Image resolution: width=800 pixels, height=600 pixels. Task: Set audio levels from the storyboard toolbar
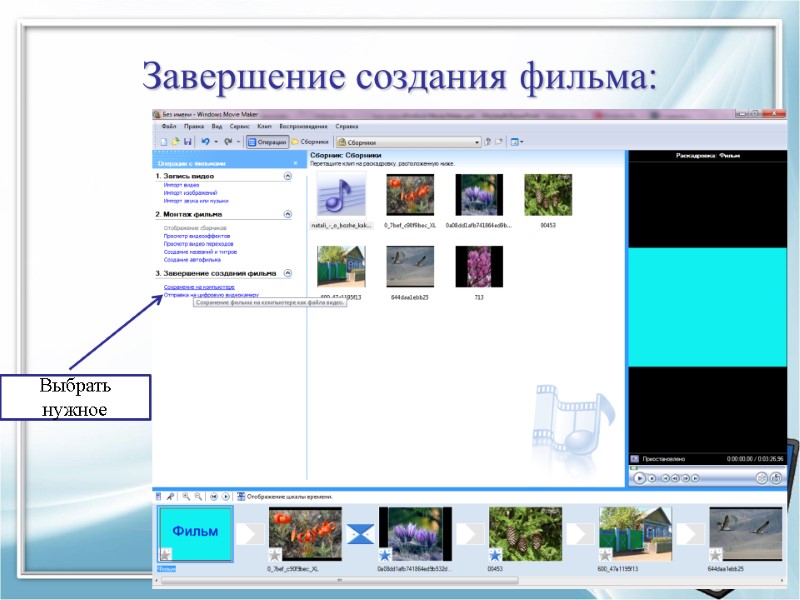159,496
